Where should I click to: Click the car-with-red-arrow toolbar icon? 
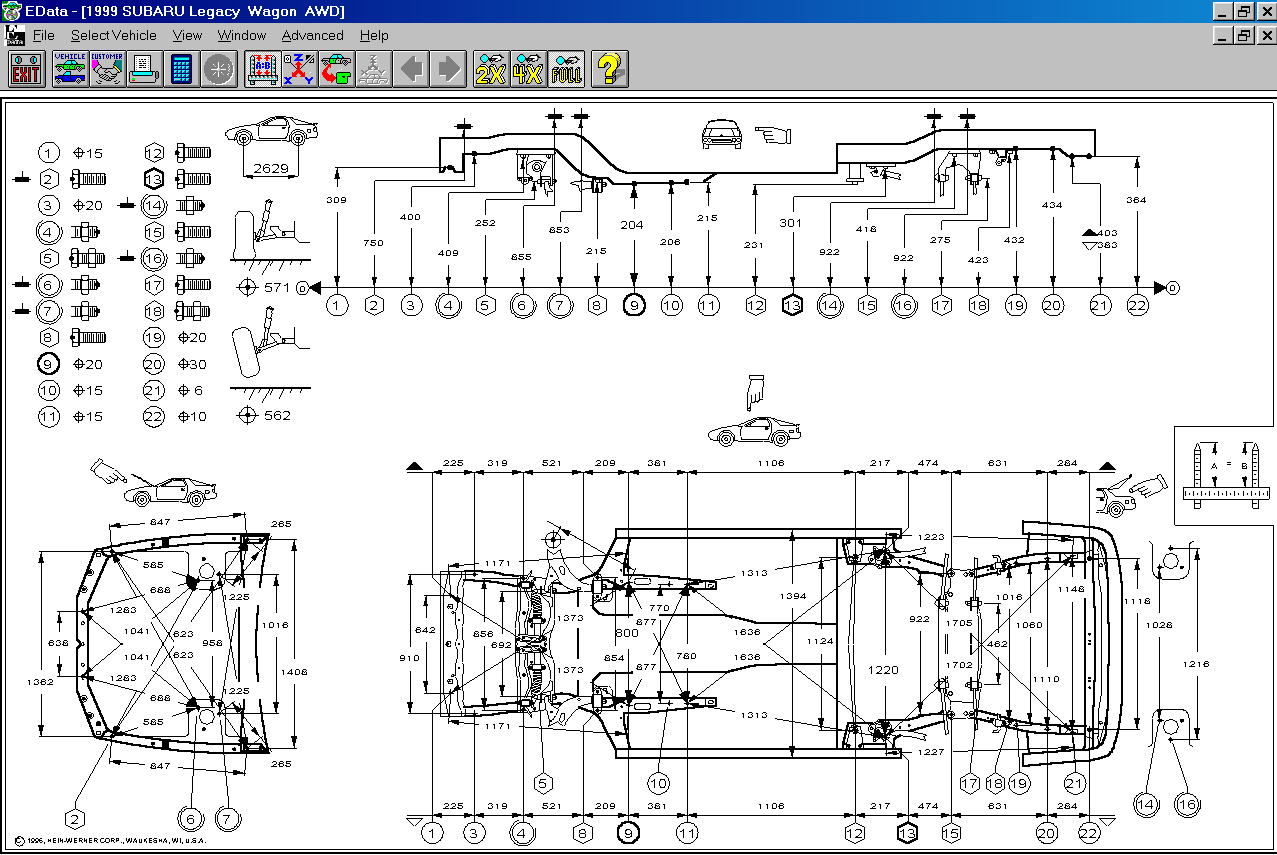336,69
